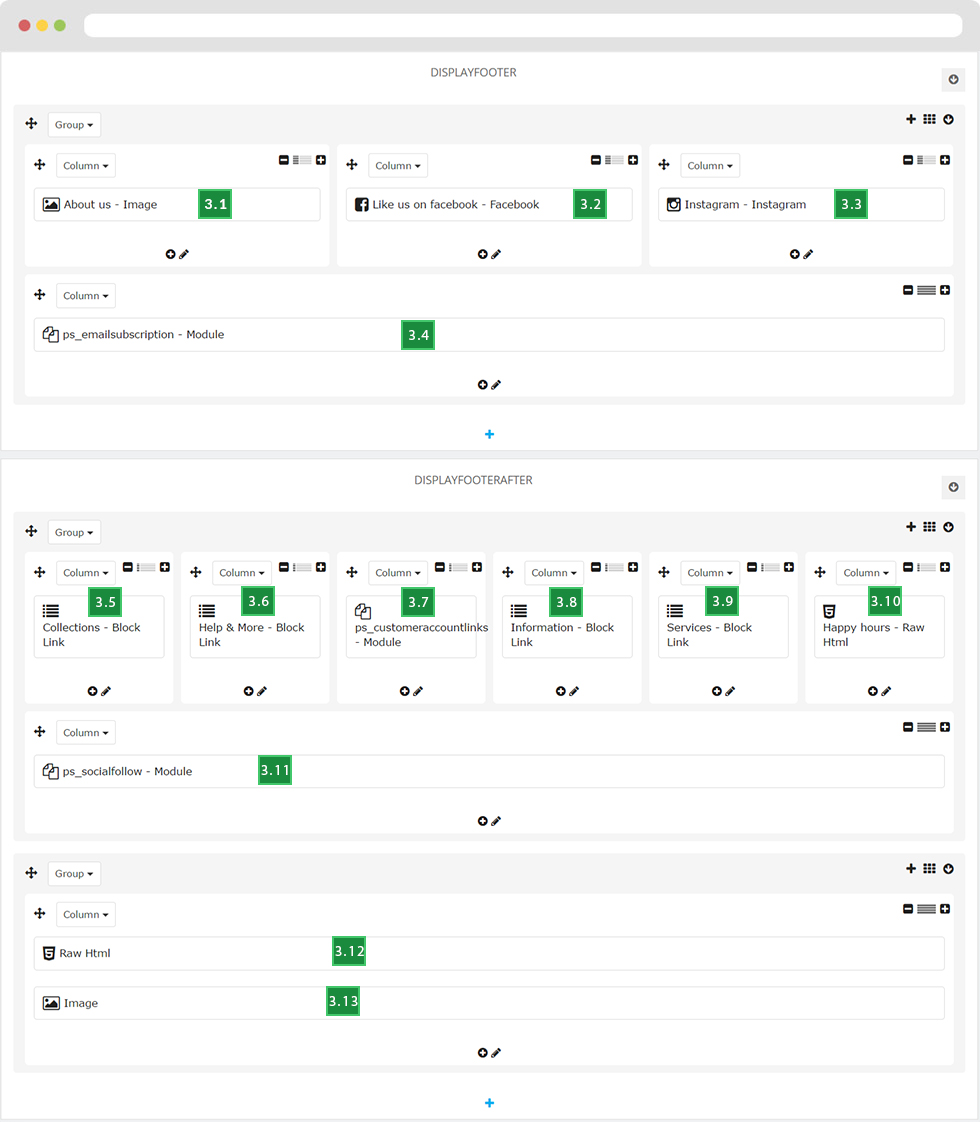The image size is (980, 1122).
Task: Click the move handle beside DISPLAYFOOTER Group dropdown
Action: coord(31,124)
